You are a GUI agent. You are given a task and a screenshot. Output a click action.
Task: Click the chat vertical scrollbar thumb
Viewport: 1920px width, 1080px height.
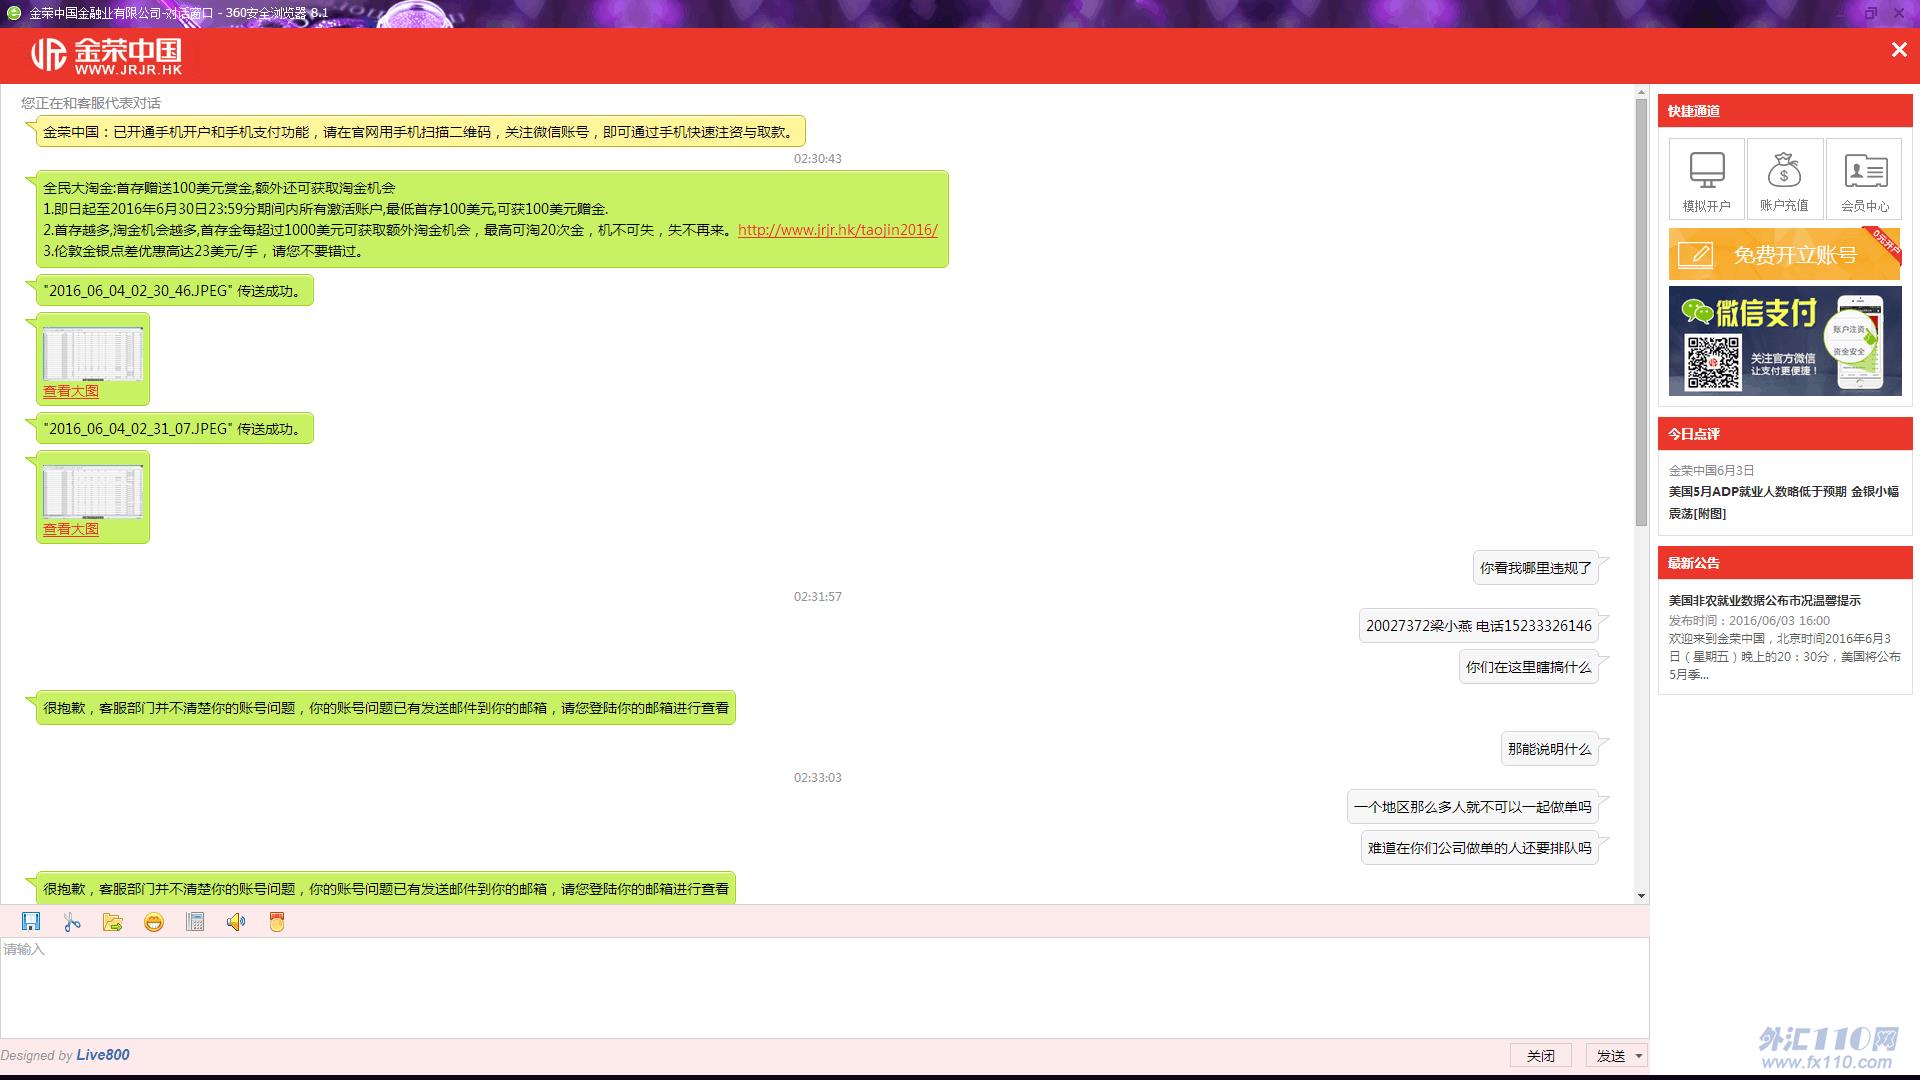1641,312
